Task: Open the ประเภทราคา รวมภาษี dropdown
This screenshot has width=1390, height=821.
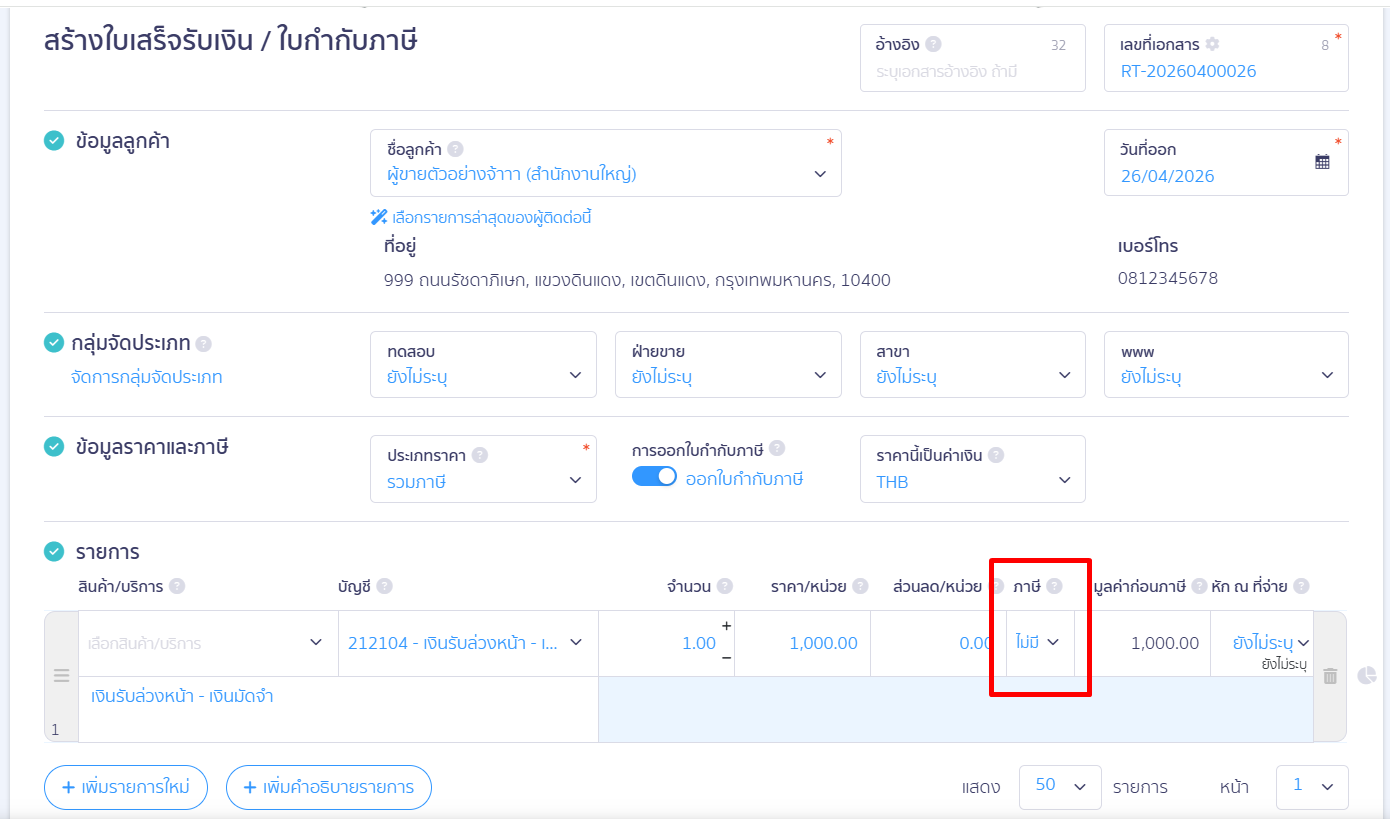Action: coord(483,469)
